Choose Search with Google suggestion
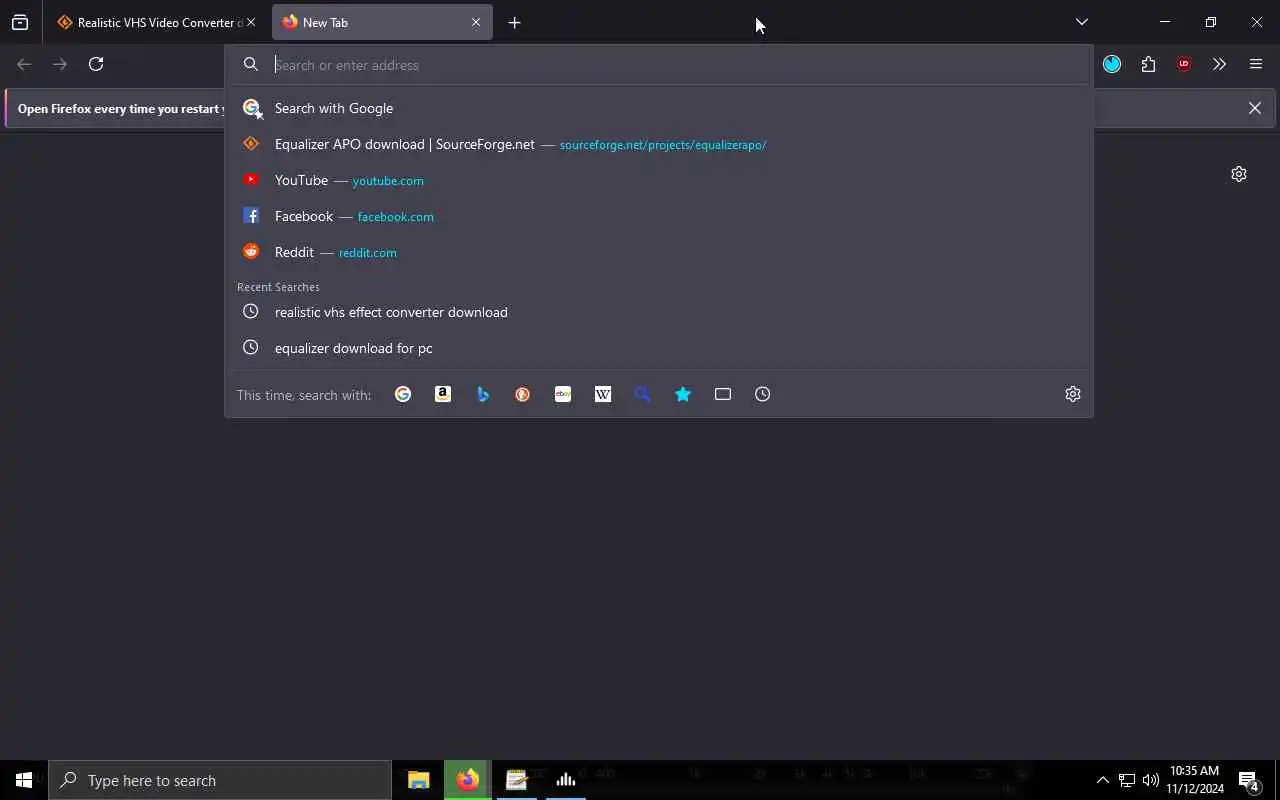This screenshot has width=1280, height=800. tap(659, 108)
